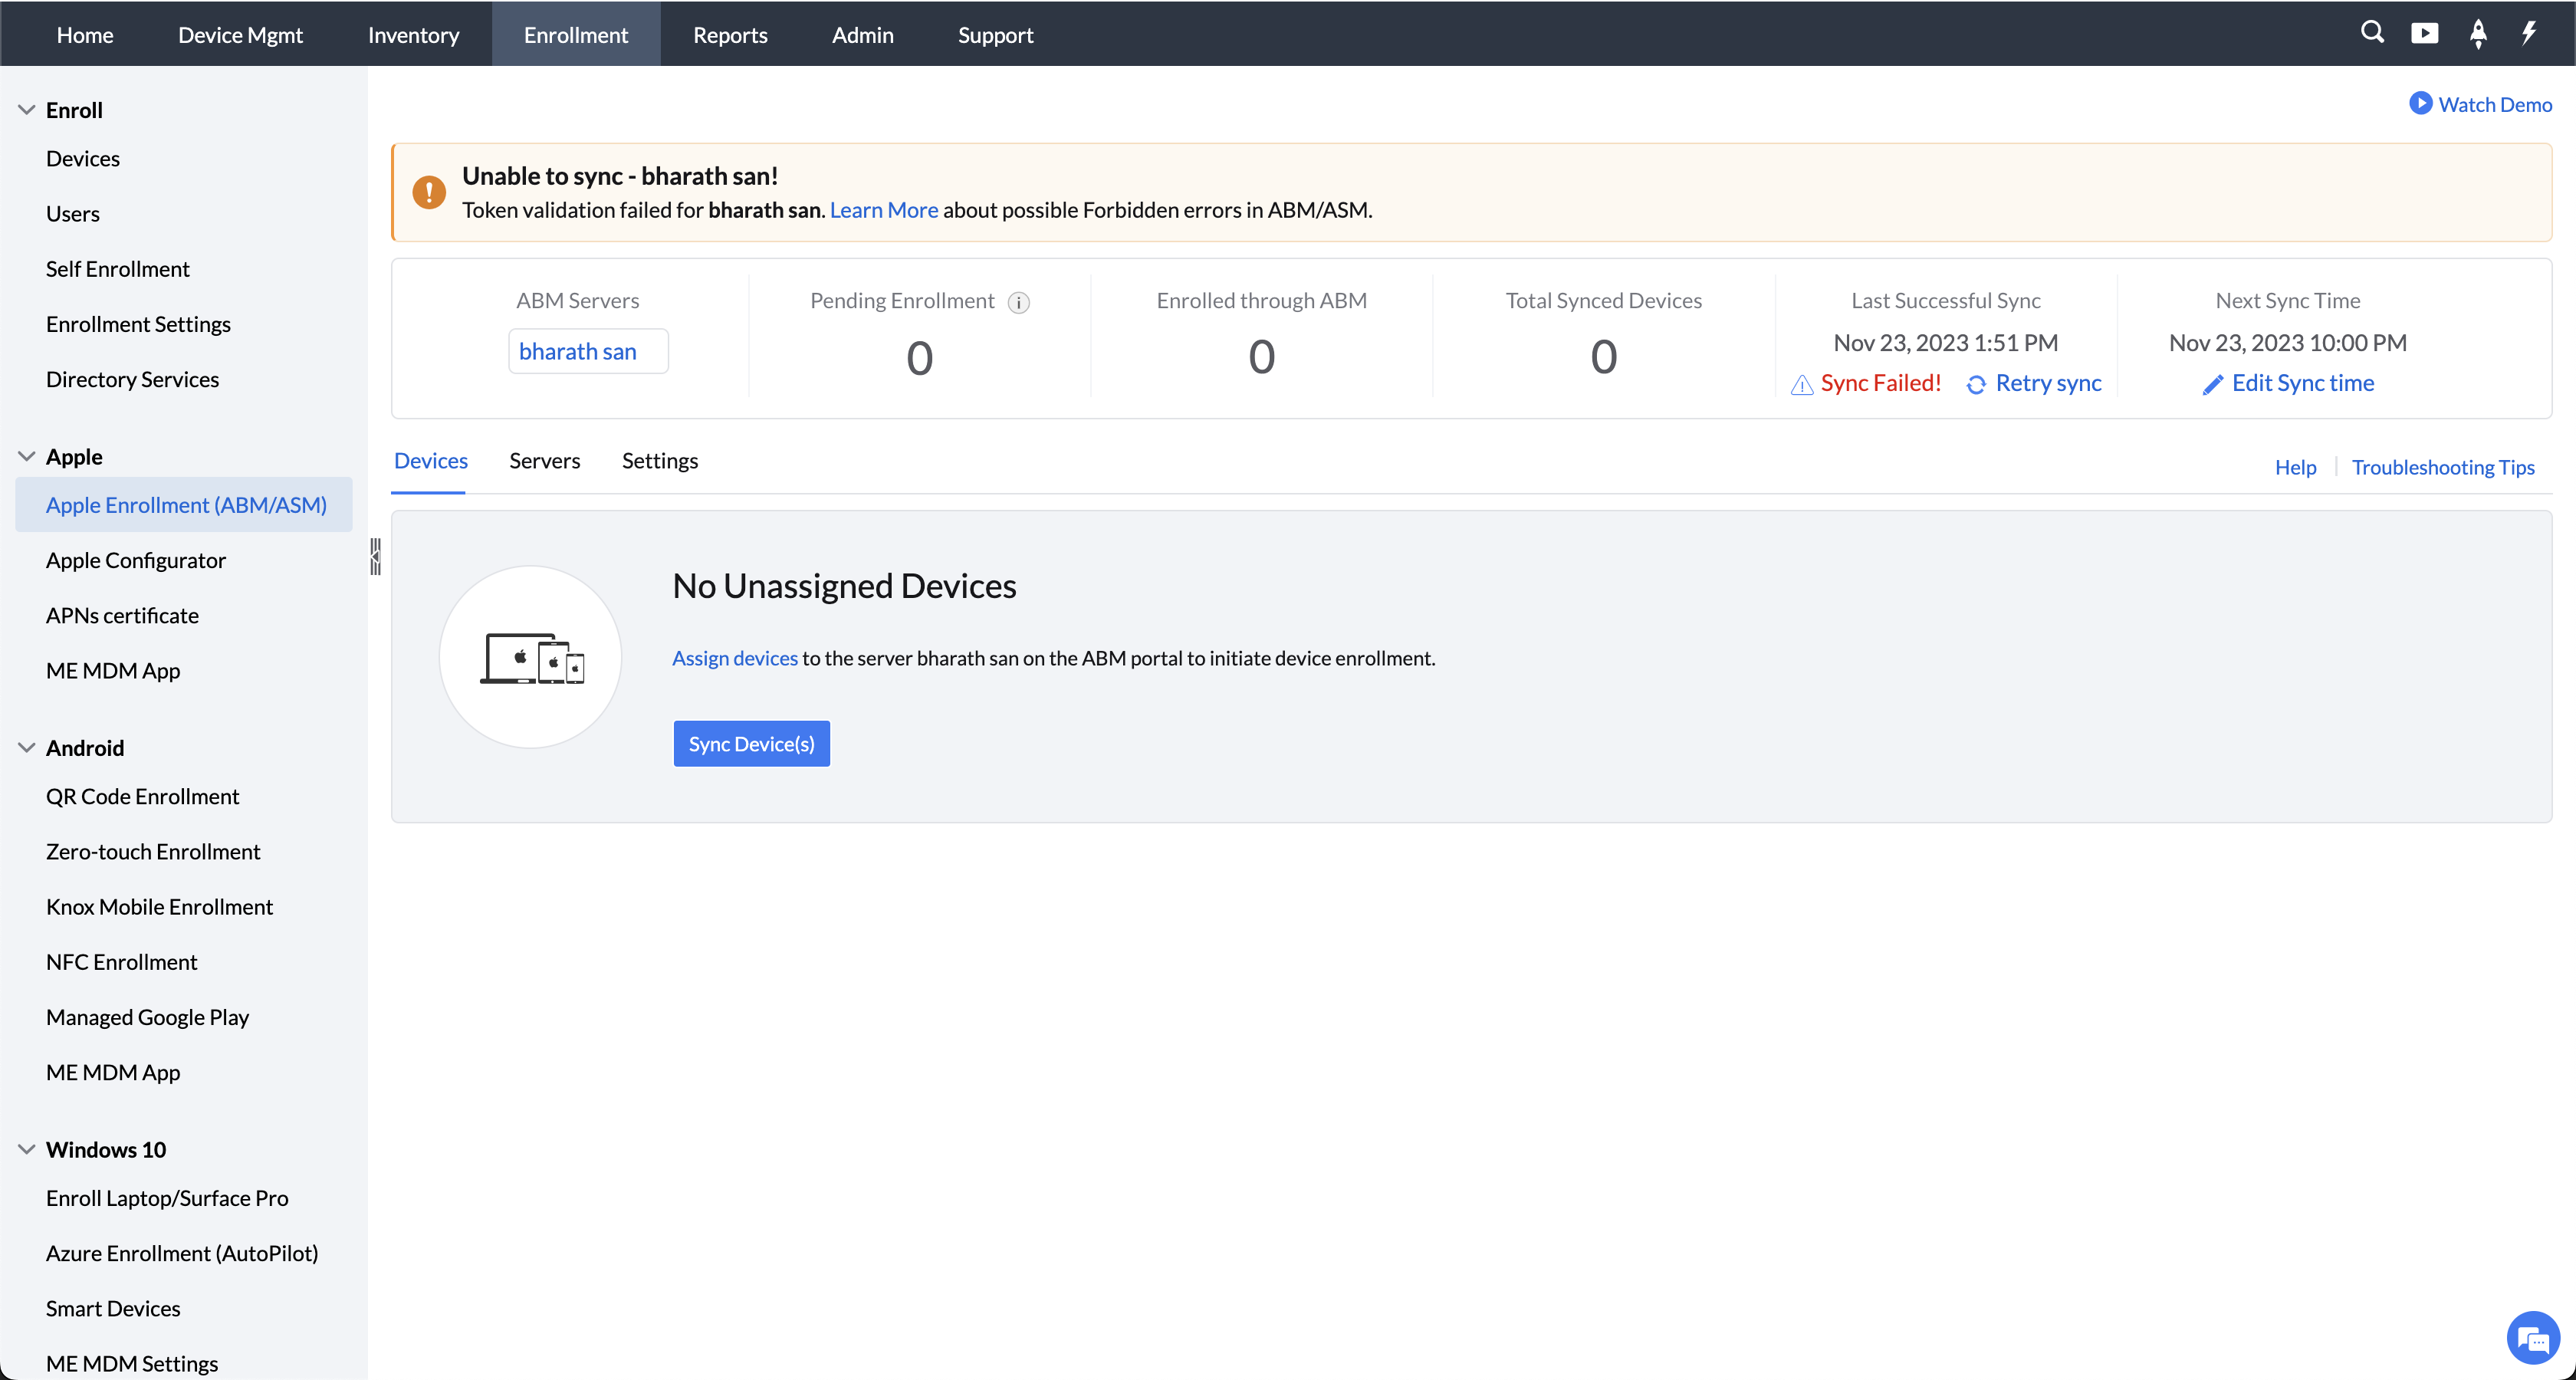Select the bharath san ABM server
The image size is (2576, 1380).
[578, 352]
